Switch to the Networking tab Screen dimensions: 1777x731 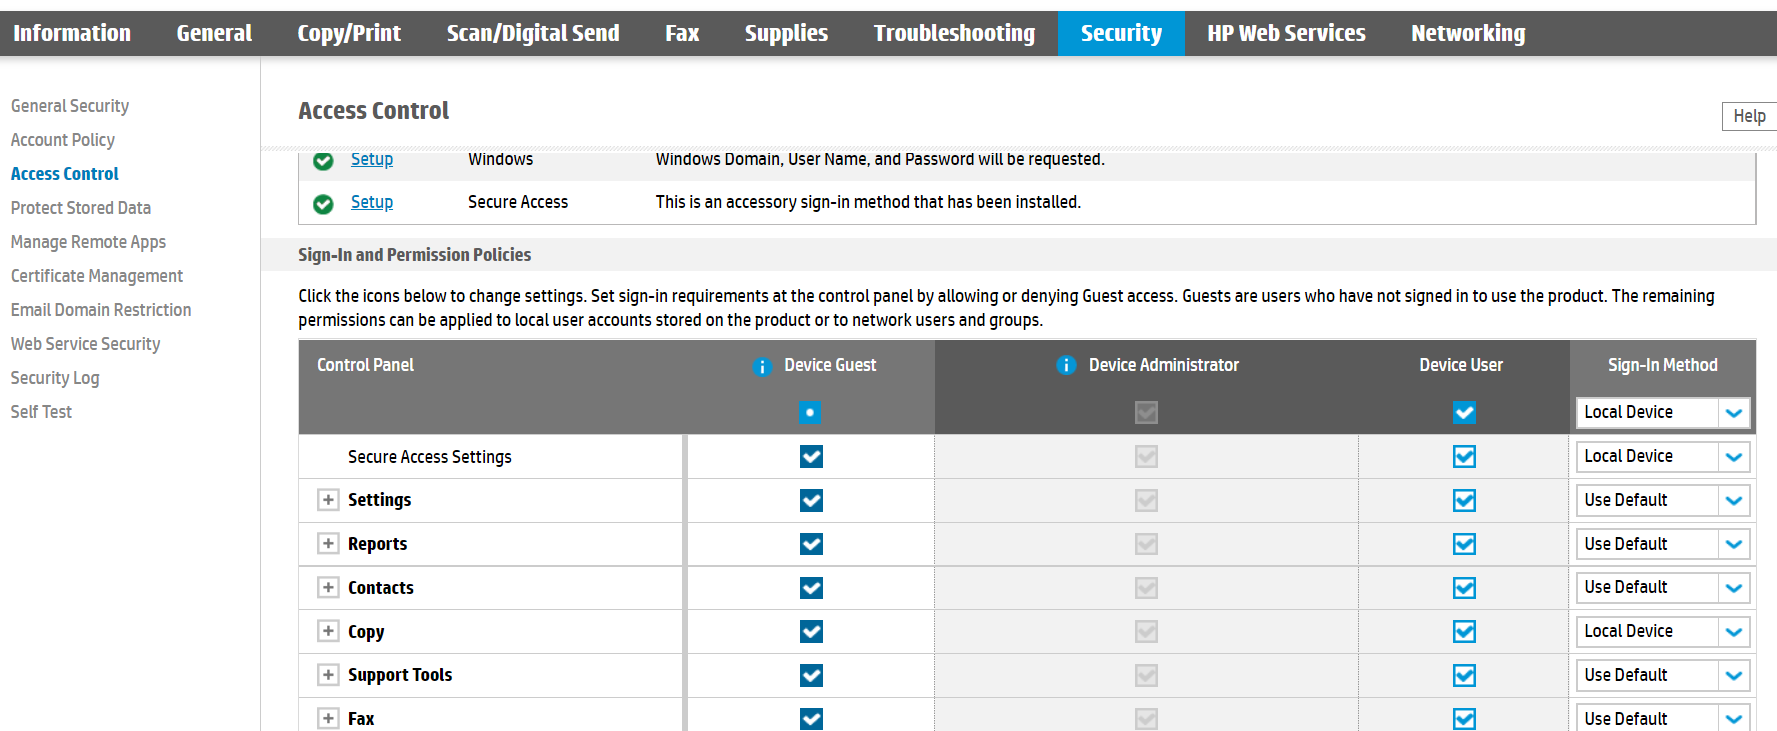tap(1468, 33)
